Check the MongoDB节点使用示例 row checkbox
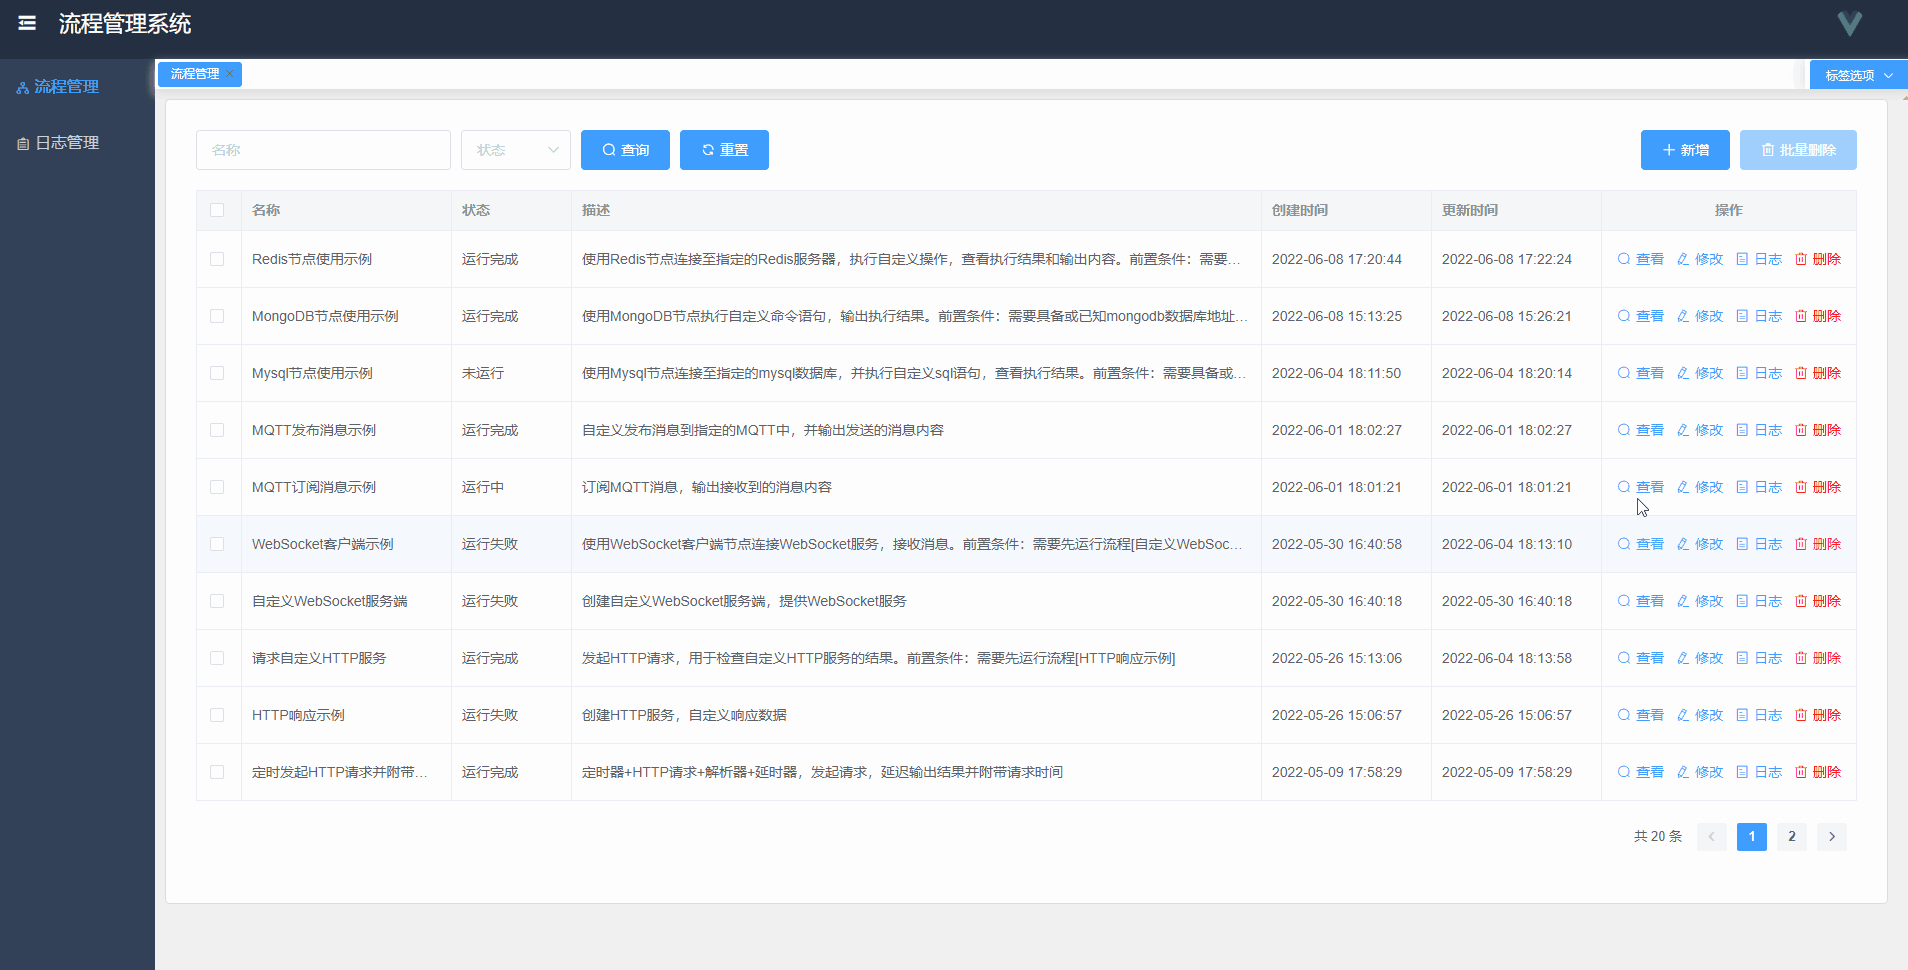Screen dimensions: 1908x970 click(217, 316)
